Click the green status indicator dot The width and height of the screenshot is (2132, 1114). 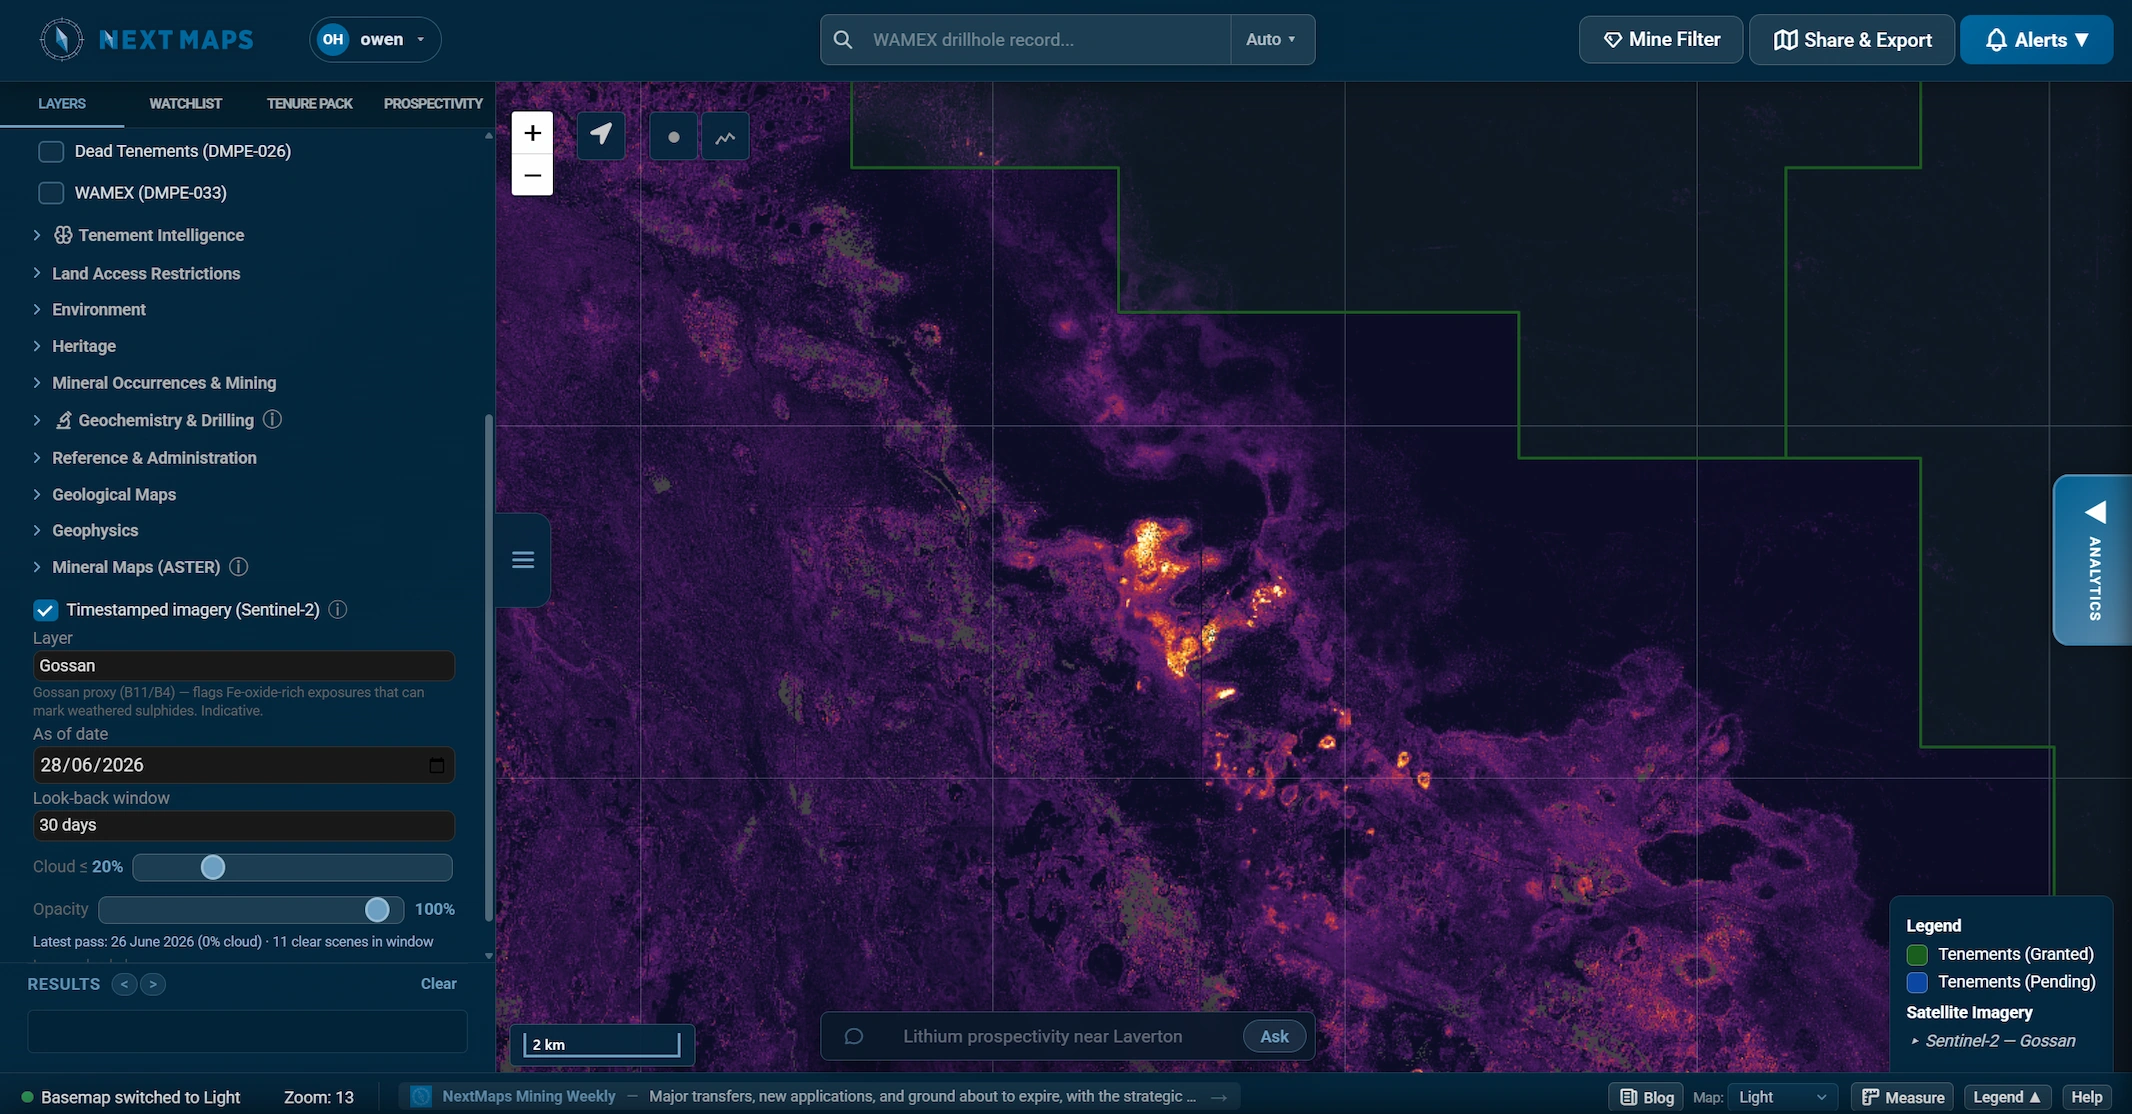pyautogui.click(x=28, y=1097)
